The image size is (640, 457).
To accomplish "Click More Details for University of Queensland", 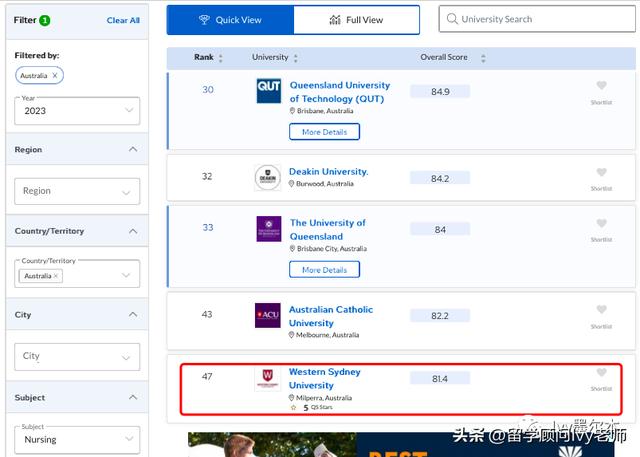I will 324,270.
